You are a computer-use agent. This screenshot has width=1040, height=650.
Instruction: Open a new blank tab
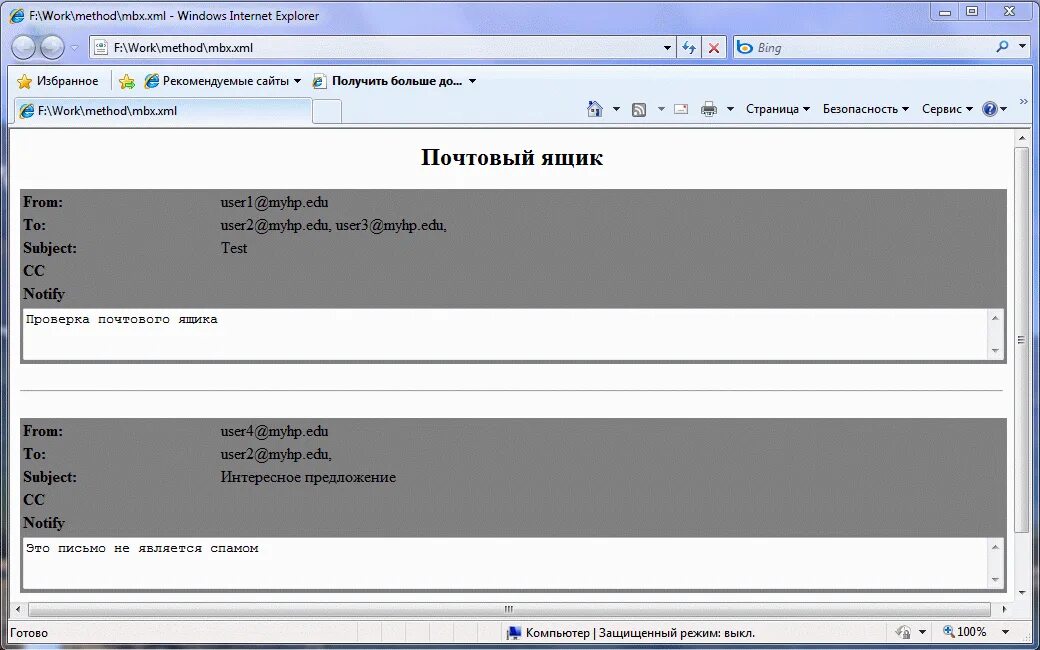click(x=326, y=111)
